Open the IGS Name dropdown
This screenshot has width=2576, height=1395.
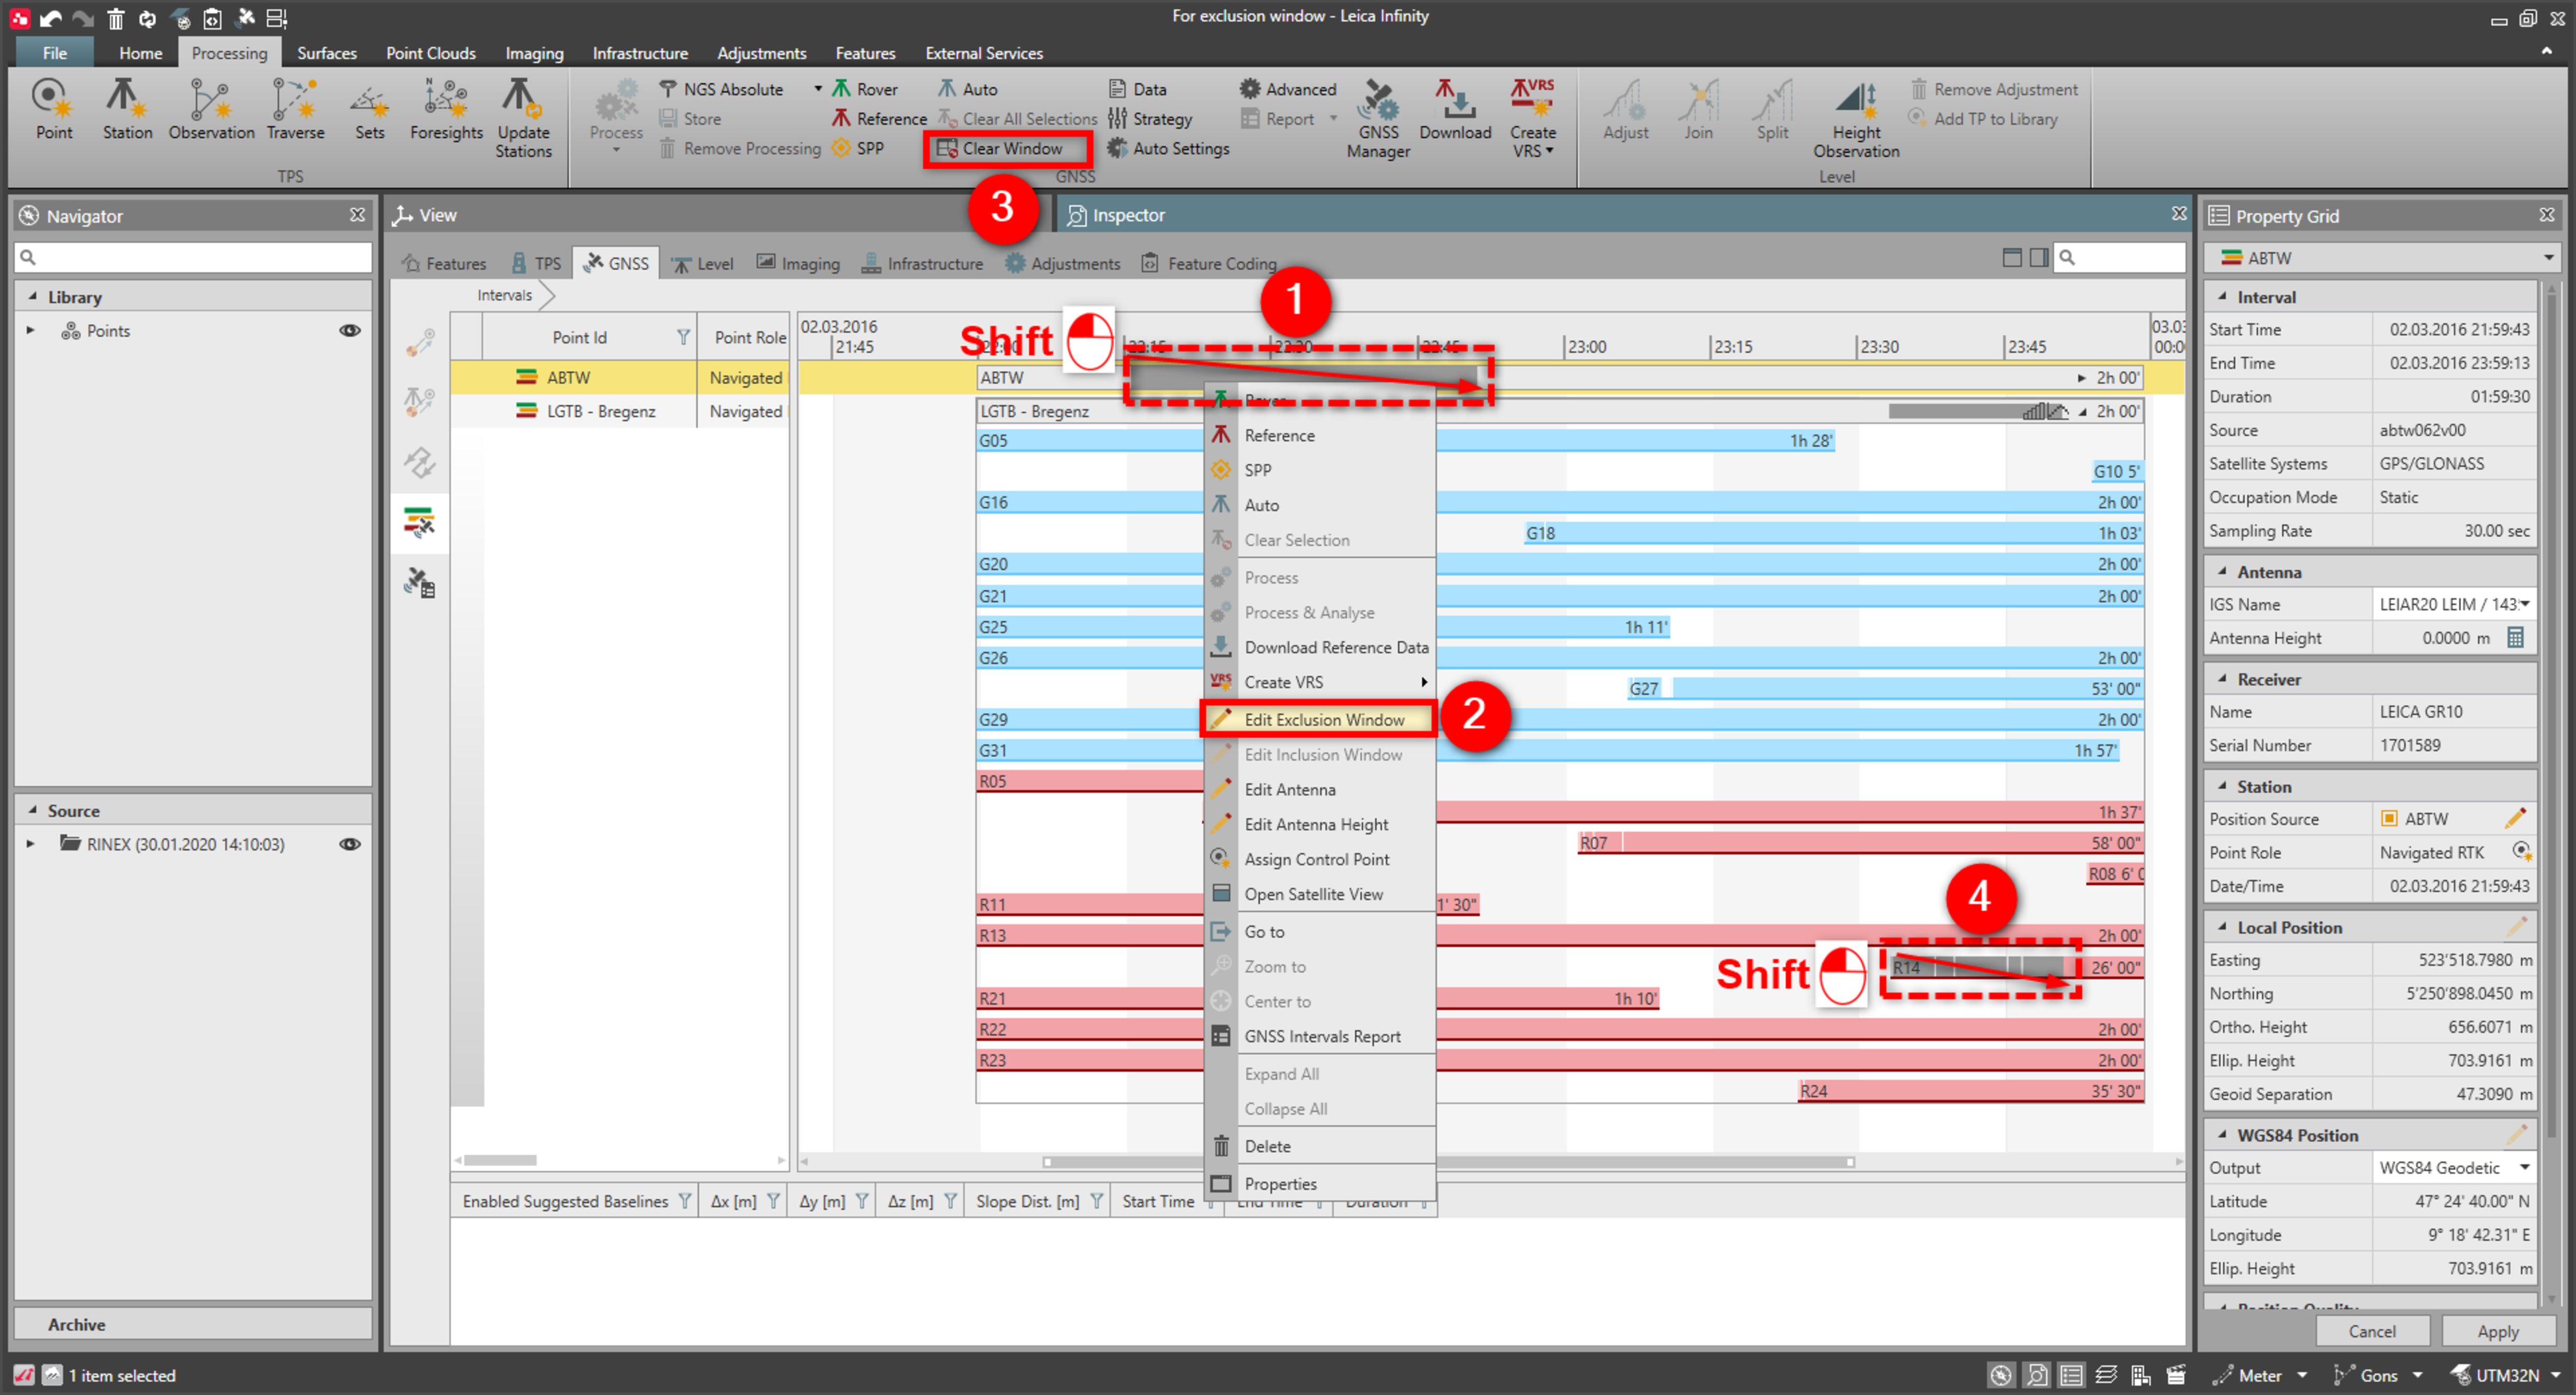2525,603
